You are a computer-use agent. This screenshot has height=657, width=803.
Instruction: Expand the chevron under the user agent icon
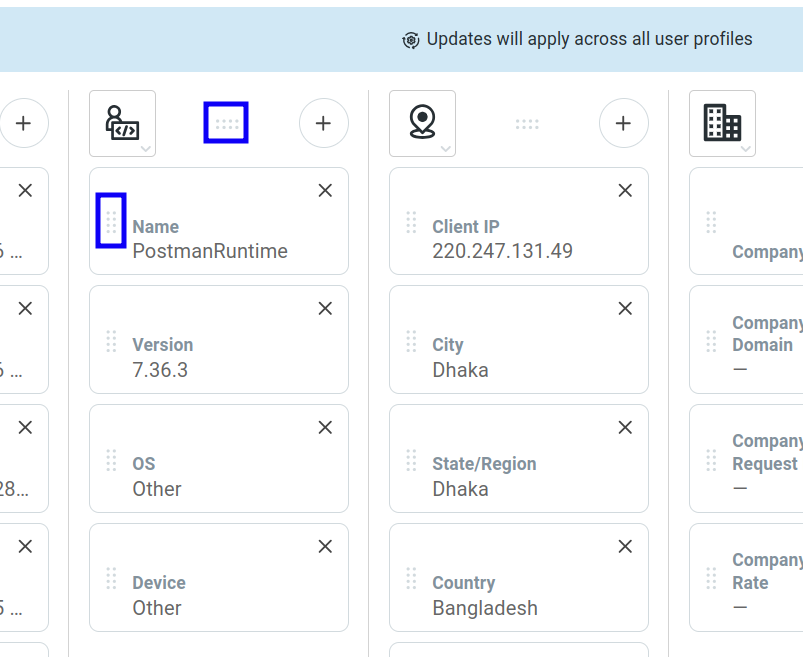pos(146,146)
